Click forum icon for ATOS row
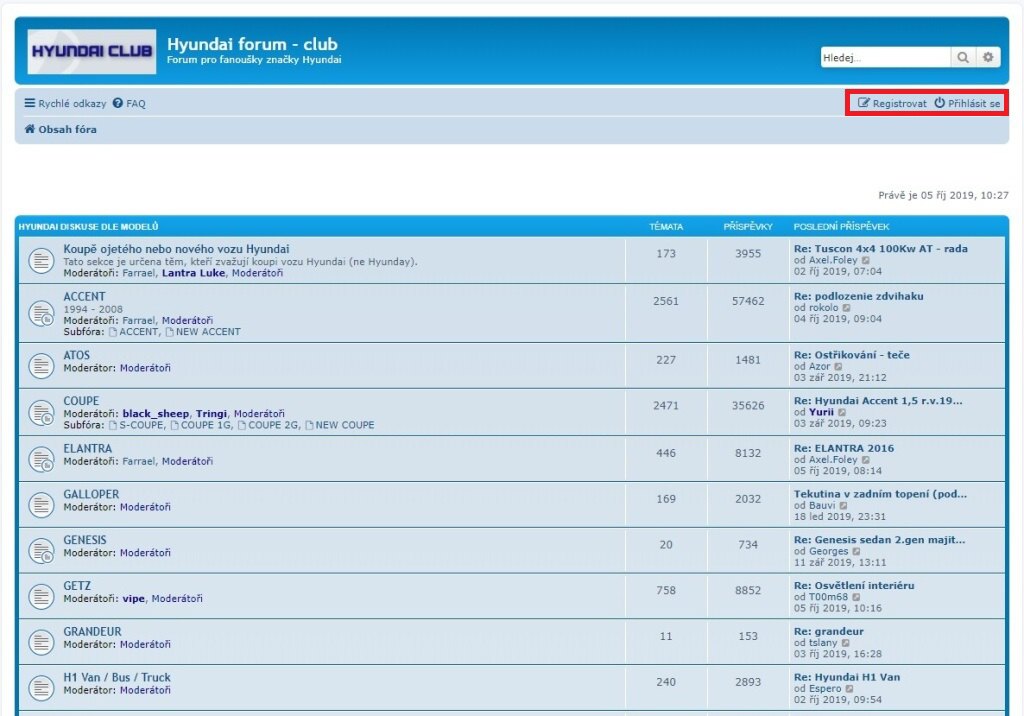The width and height of the screenshot is (1024, 716). (40, 366)
